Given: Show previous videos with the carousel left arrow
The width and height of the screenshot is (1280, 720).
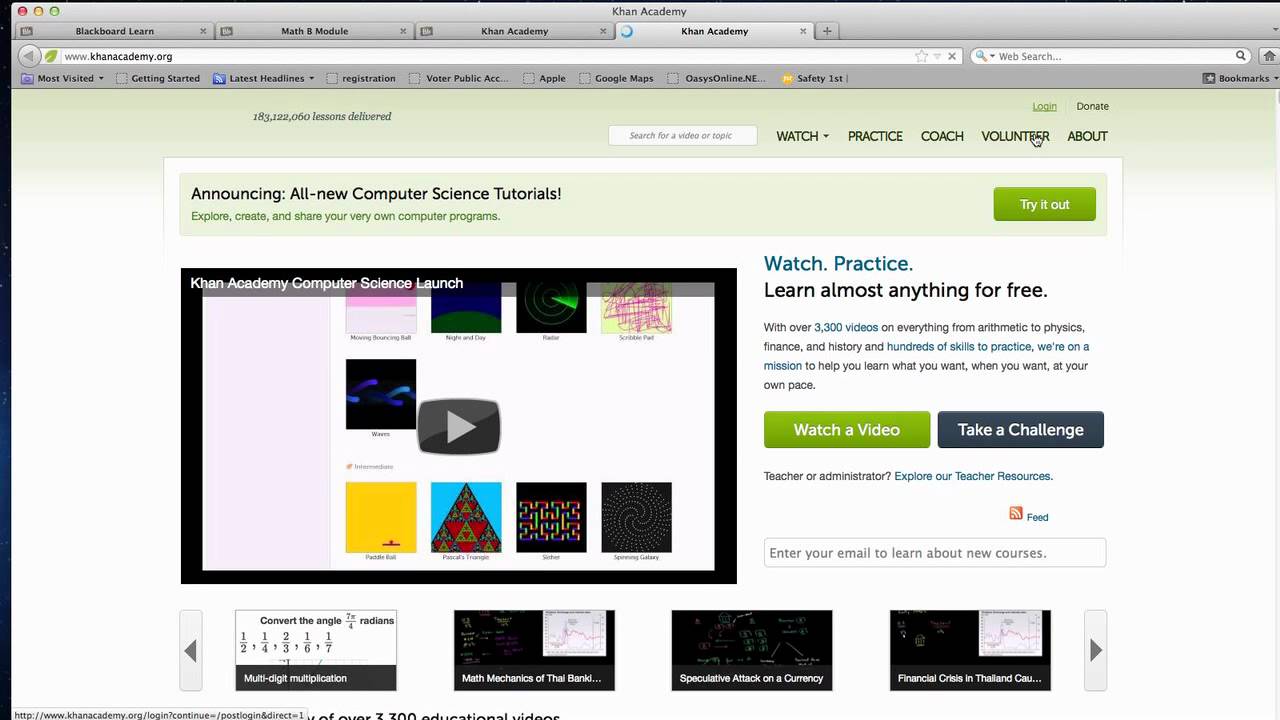Looking at the screenshot, I should 190,650.
